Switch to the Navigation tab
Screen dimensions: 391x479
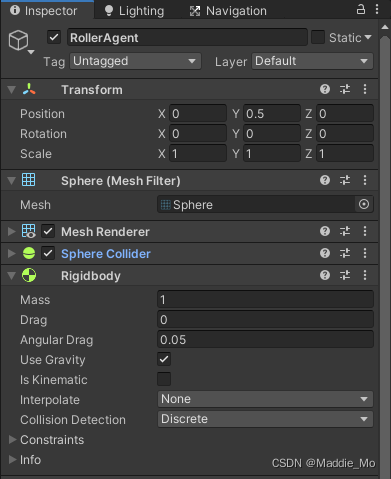[x=228, y=11]
